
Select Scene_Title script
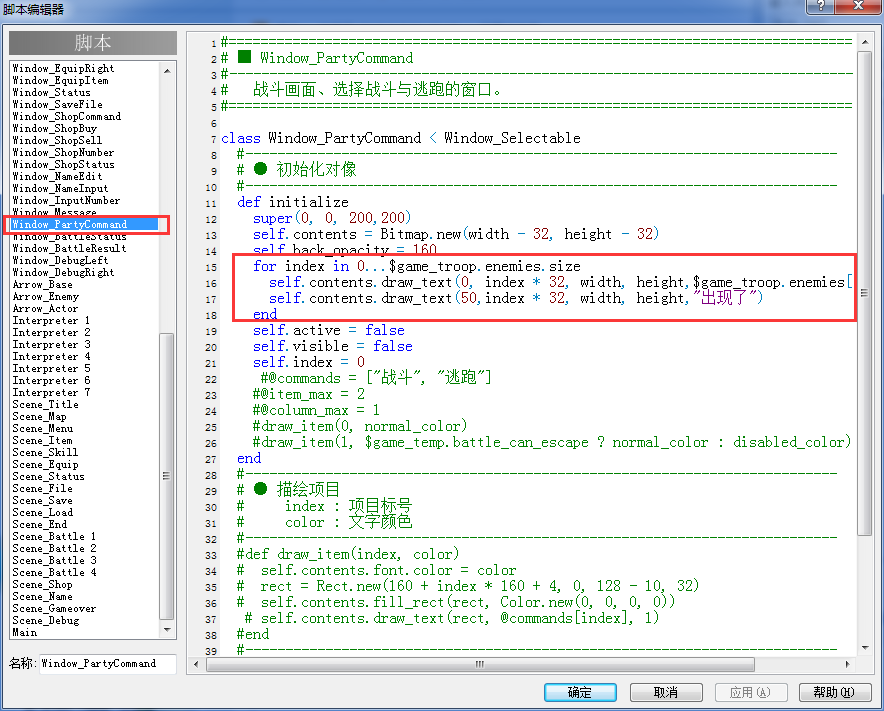tap(46, 404)
